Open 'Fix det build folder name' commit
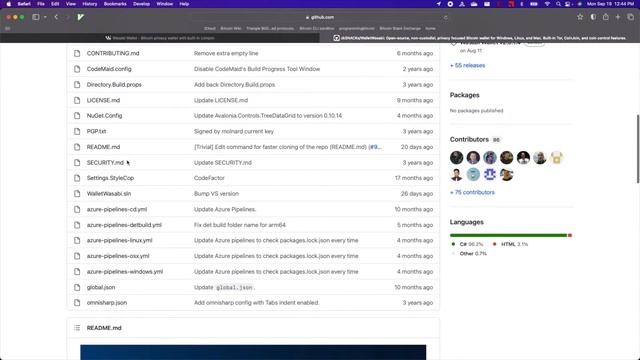This screenshot has width=640, height=360. (240, 225)
